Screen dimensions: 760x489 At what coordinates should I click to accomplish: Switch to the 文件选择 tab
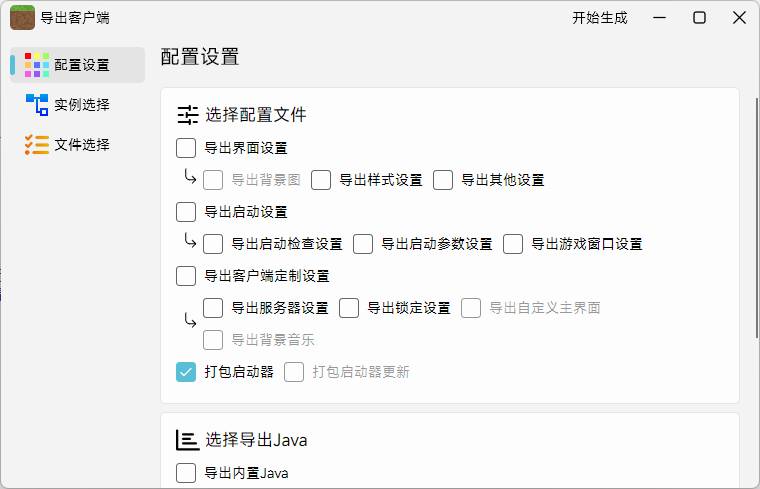[81, 145]
